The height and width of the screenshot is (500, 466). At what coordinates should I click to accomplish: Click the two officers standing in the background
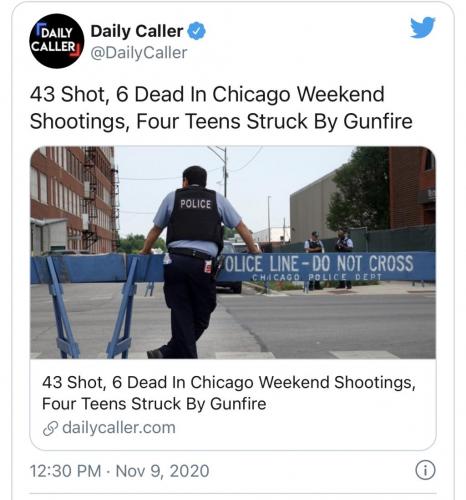[329, 258]
